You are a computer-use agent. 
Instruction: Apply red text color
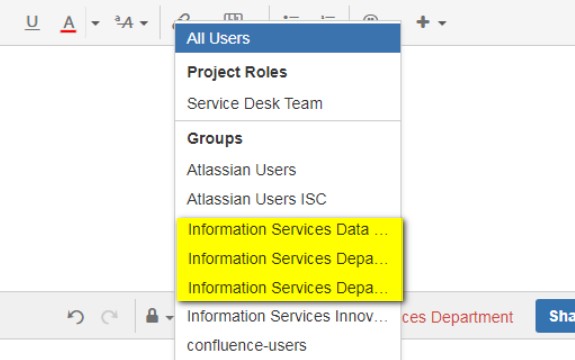point(68,23)
